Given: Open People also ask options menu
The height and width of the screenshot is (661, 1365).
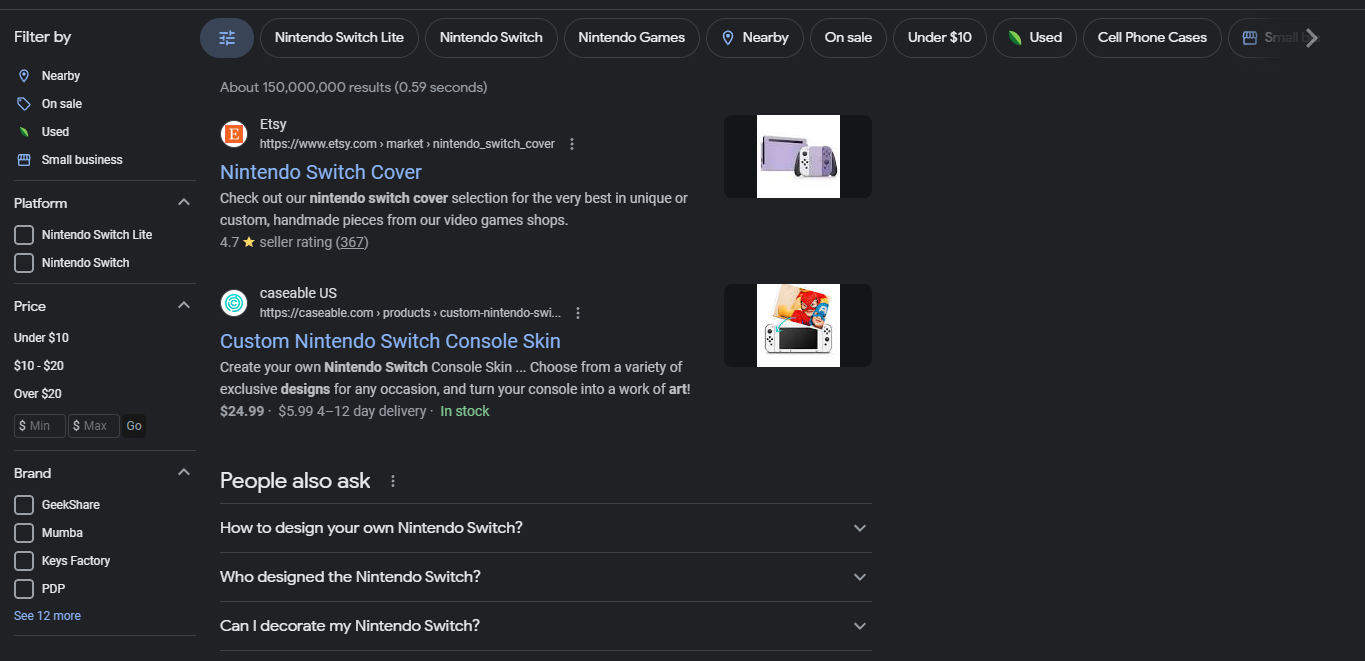Looking at the screenshot, I should pyautogui.click(x=393, y=482).
